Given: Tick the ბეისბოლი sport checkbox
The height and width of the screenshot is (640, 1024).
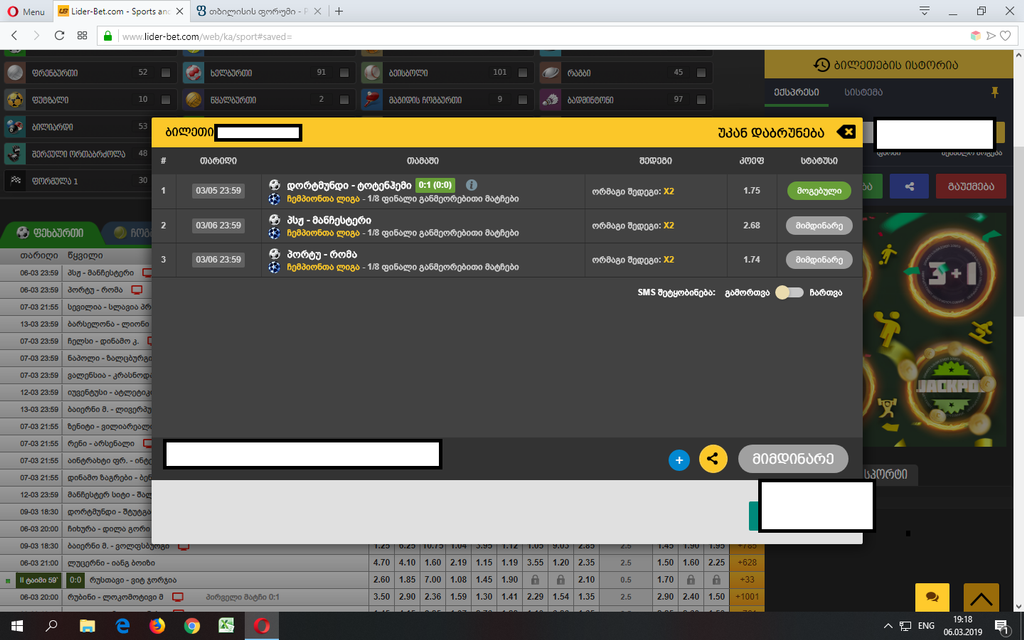Looking at the screenshot, I should [522, 72].
